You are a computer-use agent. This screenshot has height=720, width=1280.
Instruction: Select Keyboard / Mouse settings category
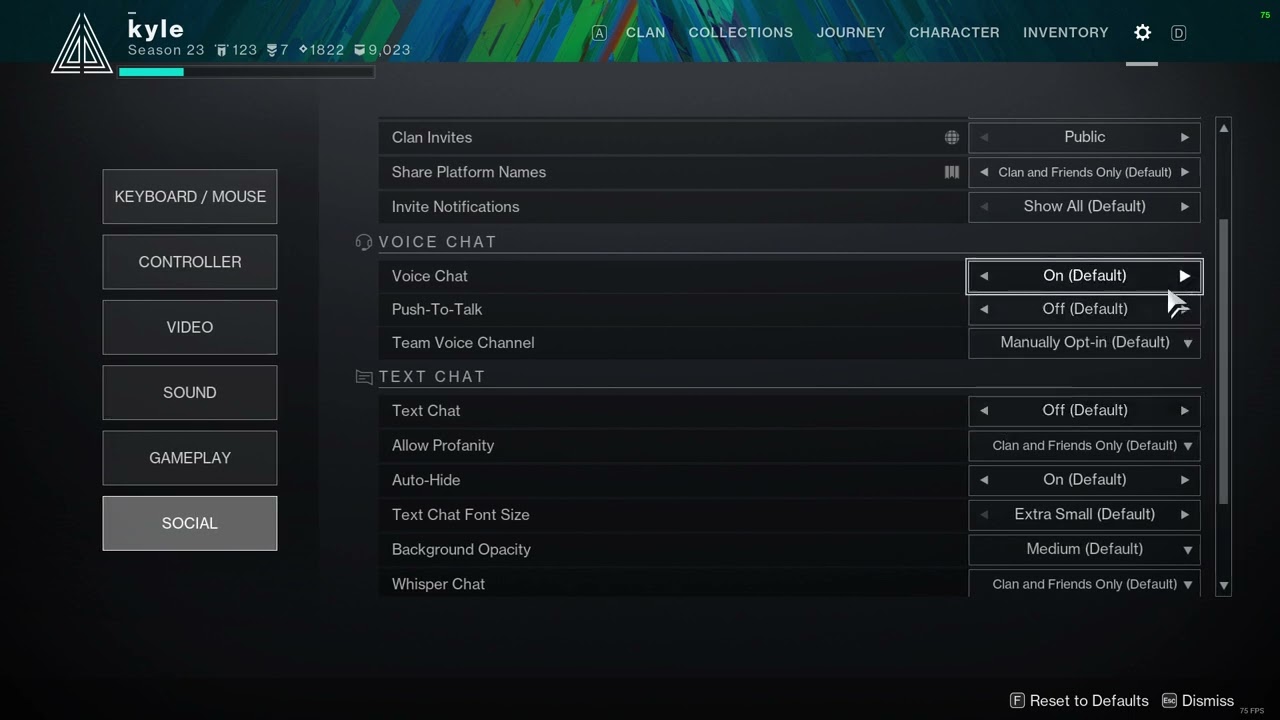click(x=190, y=197)
